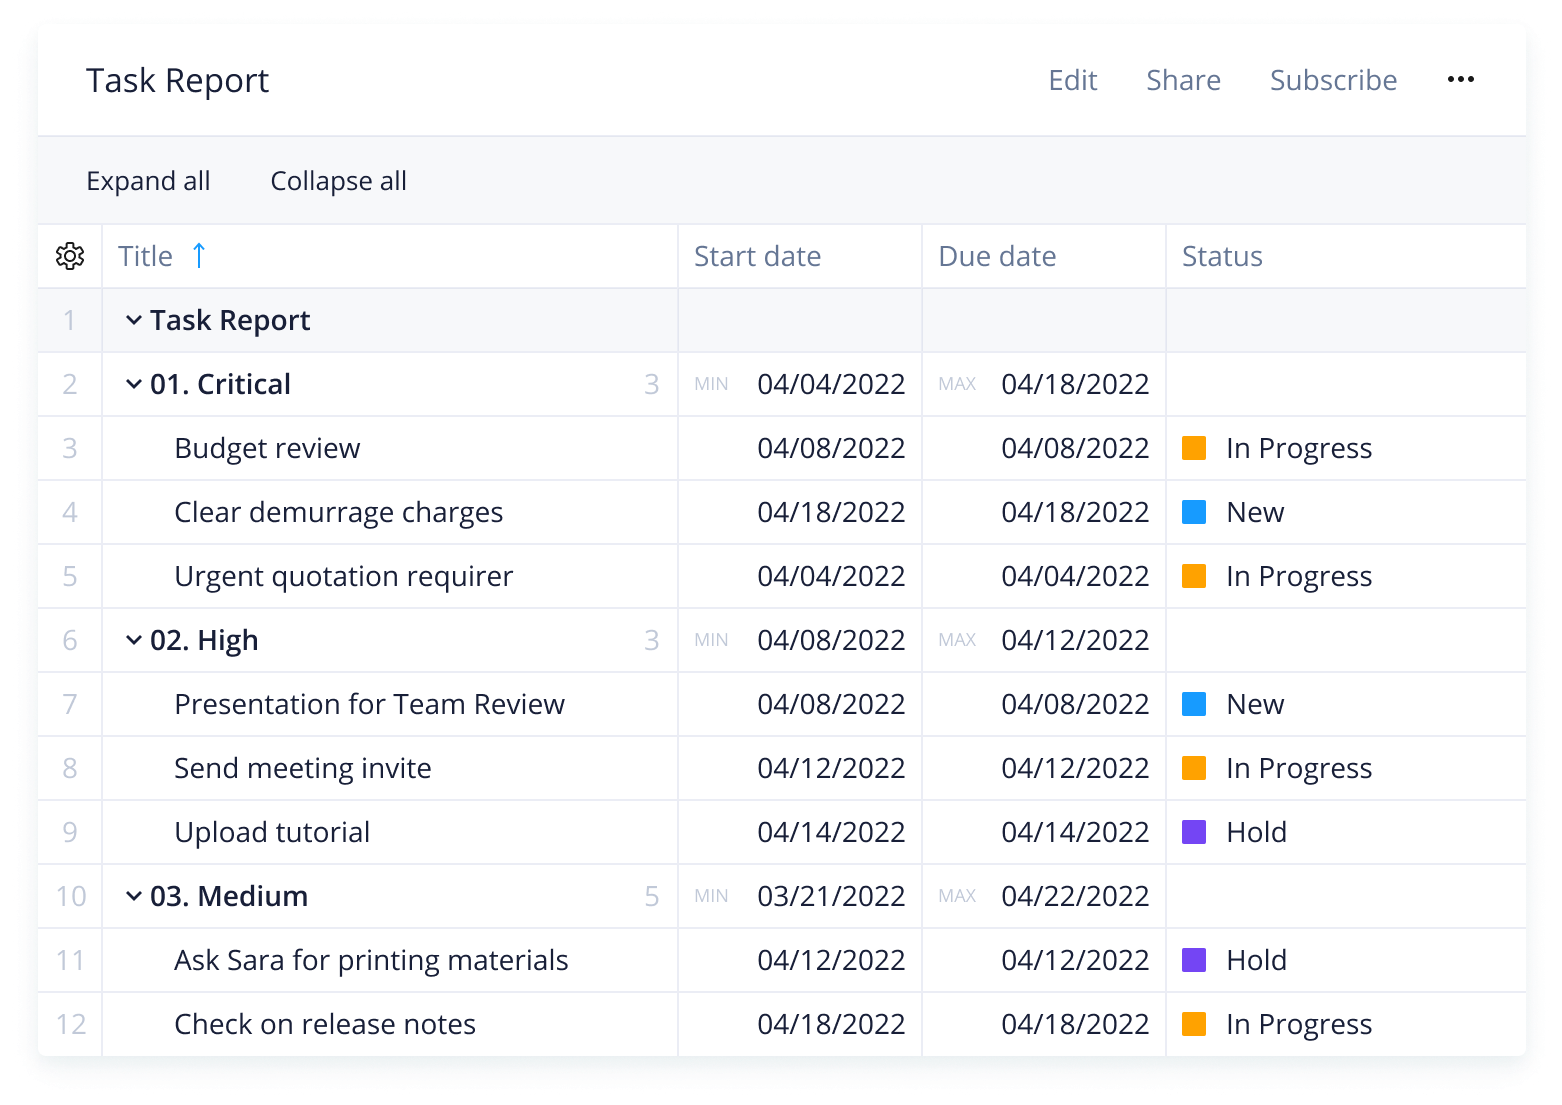Click the Subscribe button
Screen dimensions: 1562x1105
[x=1334, y=80]
